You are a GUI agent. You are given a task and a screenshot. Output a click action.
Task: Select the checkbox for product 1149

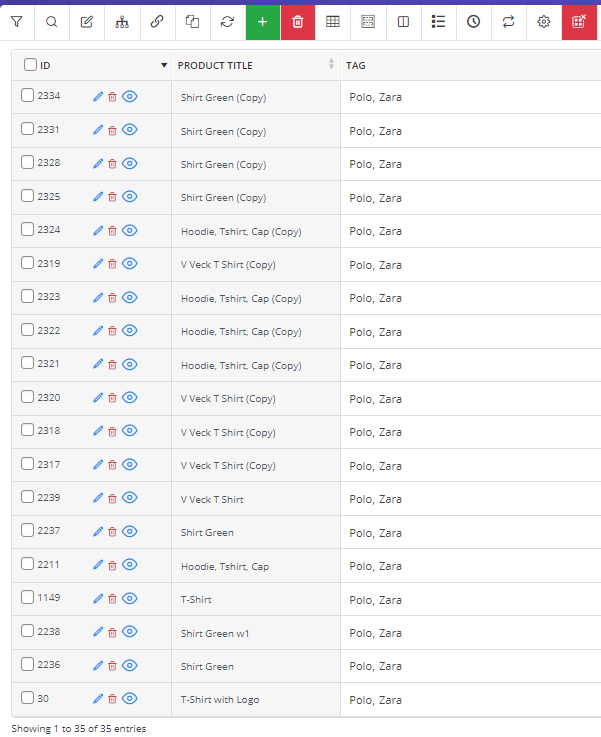[28, 597]
